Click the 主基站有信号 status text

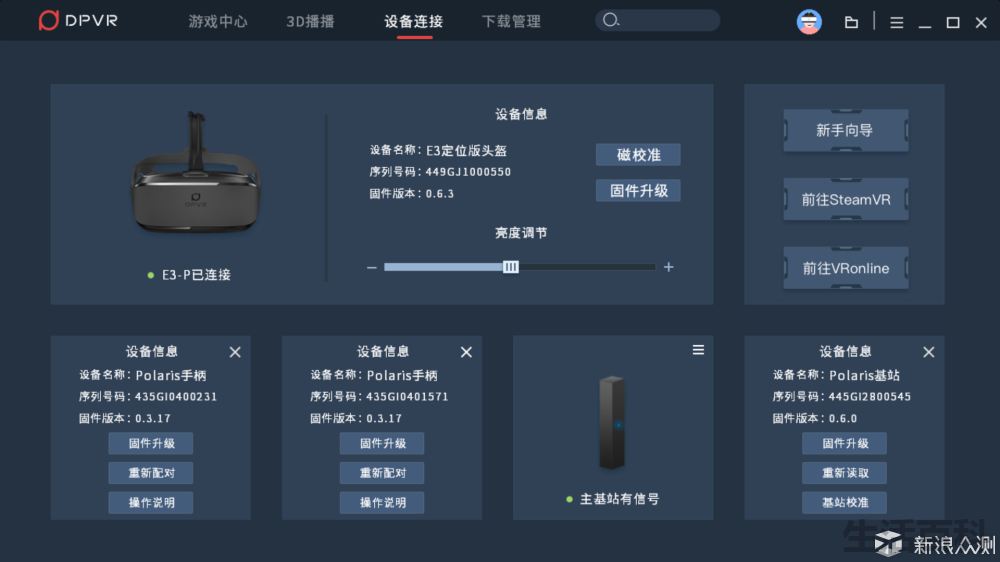tap(619, 499)
